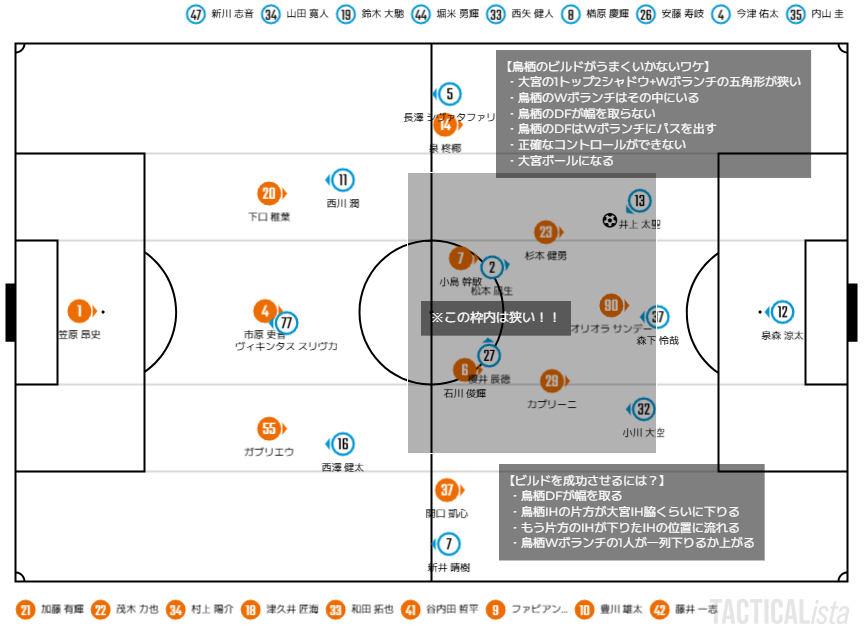Select orange player marker number 90
Viewport: 867px width, 631px height.
pos(611,305)
